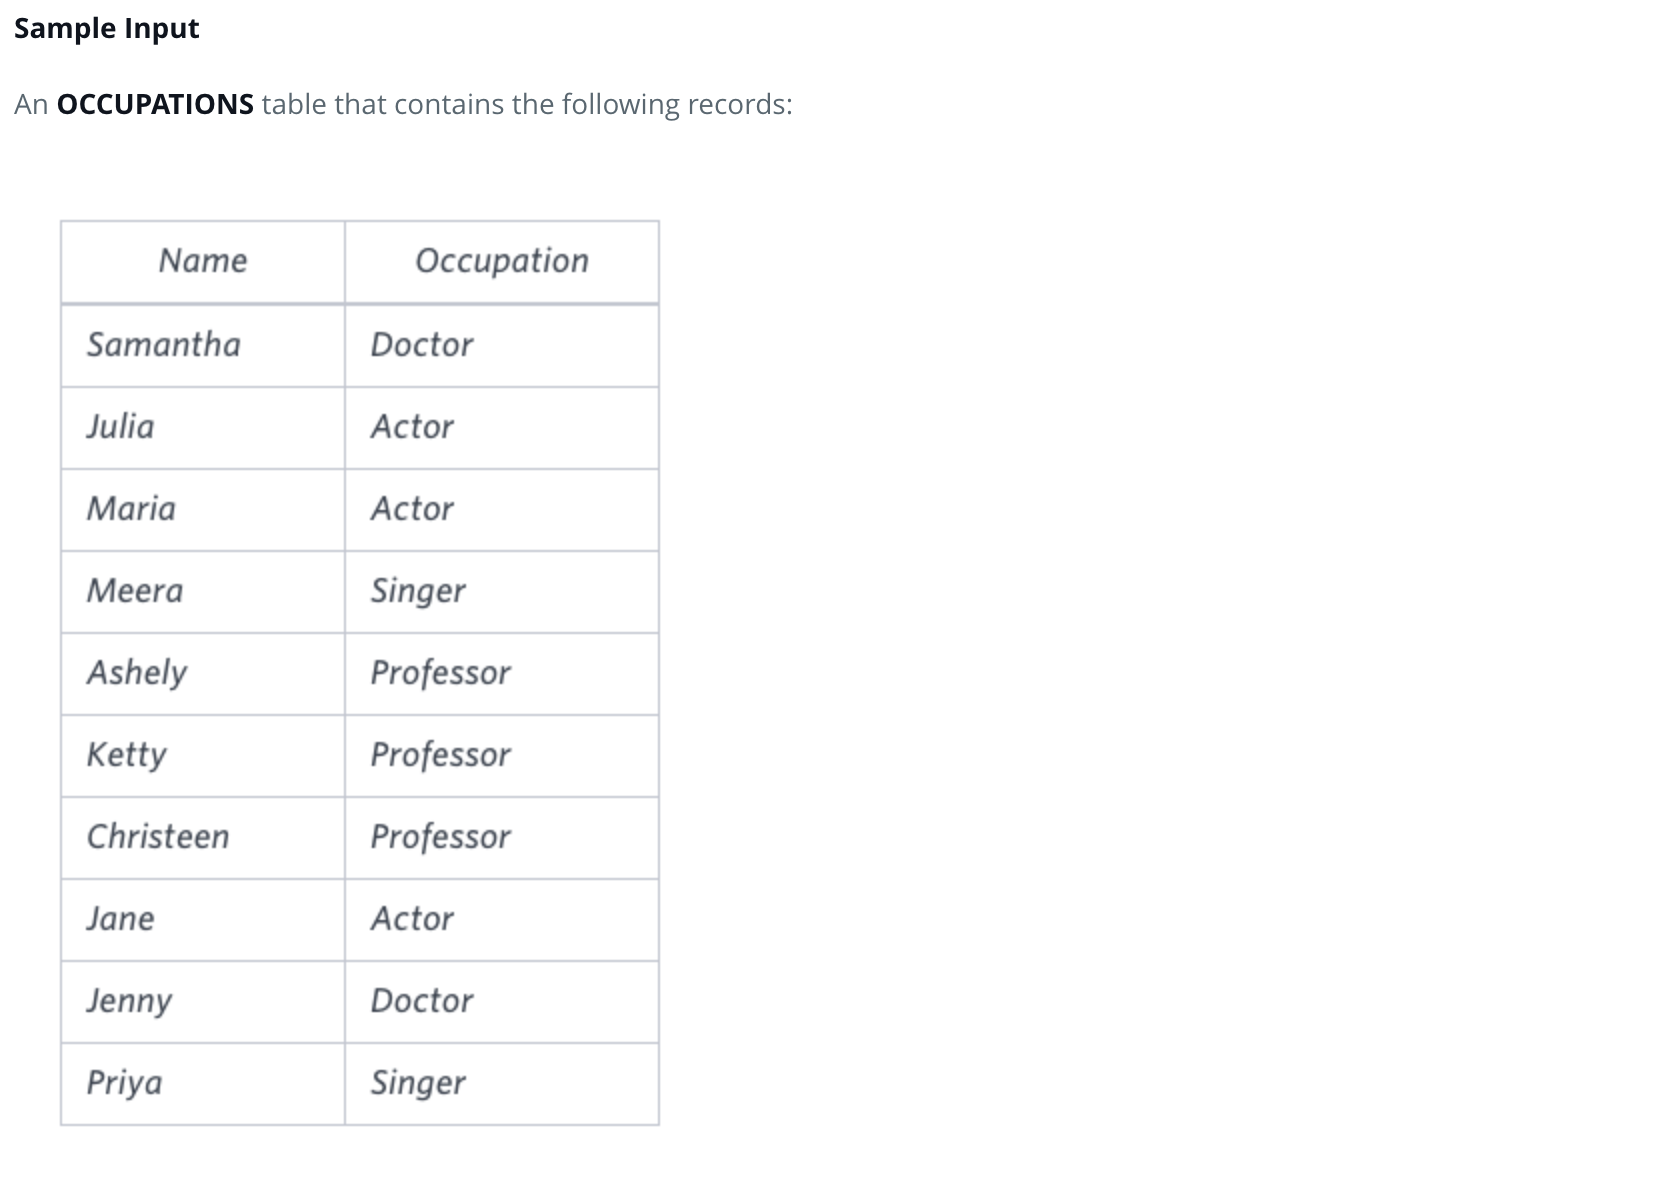Select the Christeen name cell

coord(203,838)
